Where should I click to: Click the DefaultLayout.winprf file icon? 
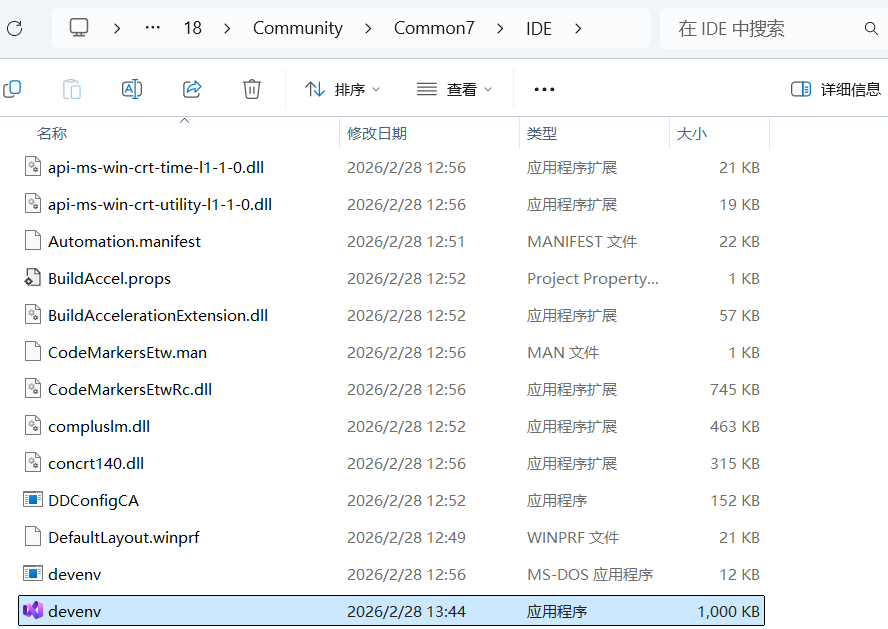click(x=33, y=536)
